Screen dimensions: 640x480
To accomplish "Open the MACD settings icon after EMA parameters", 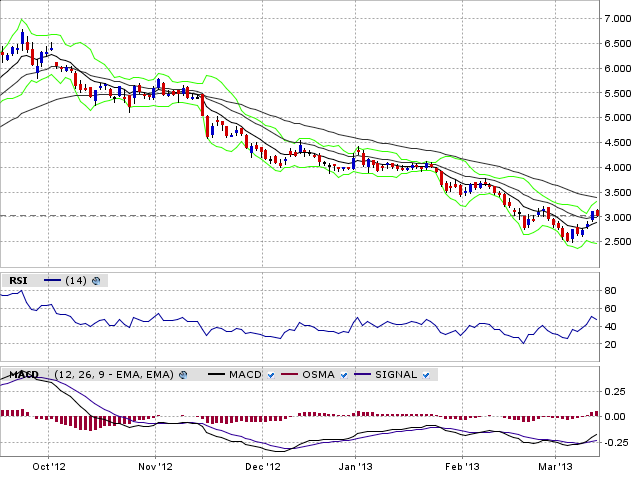I will [183, 375].
